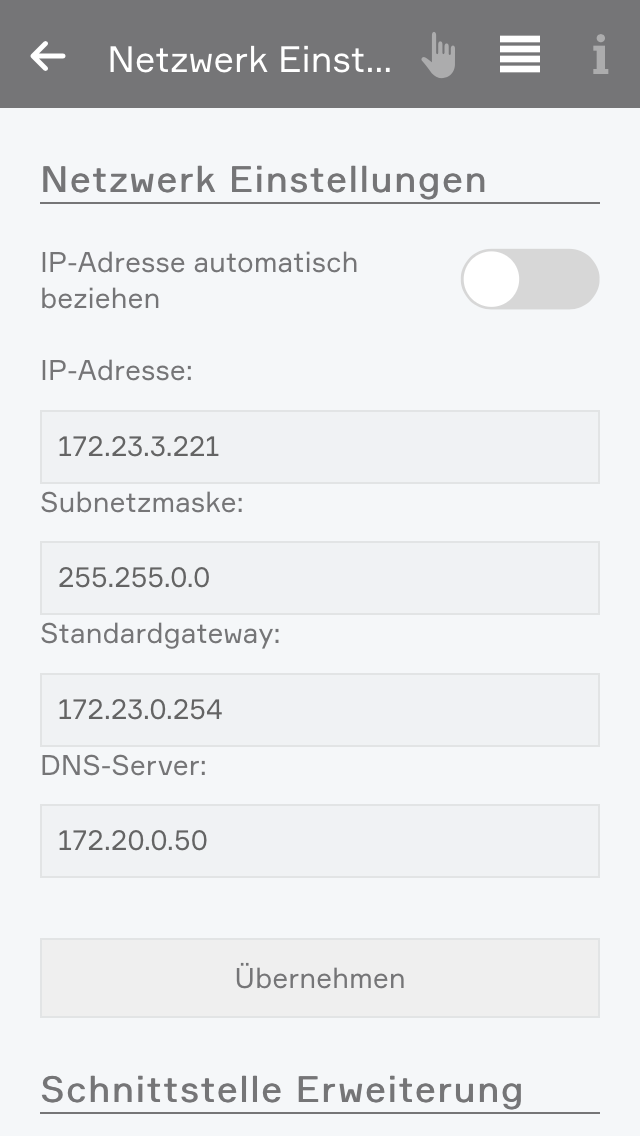Tap the "DNS-Server:" field label
This screenshot has width=640, height=1136.
123,766
